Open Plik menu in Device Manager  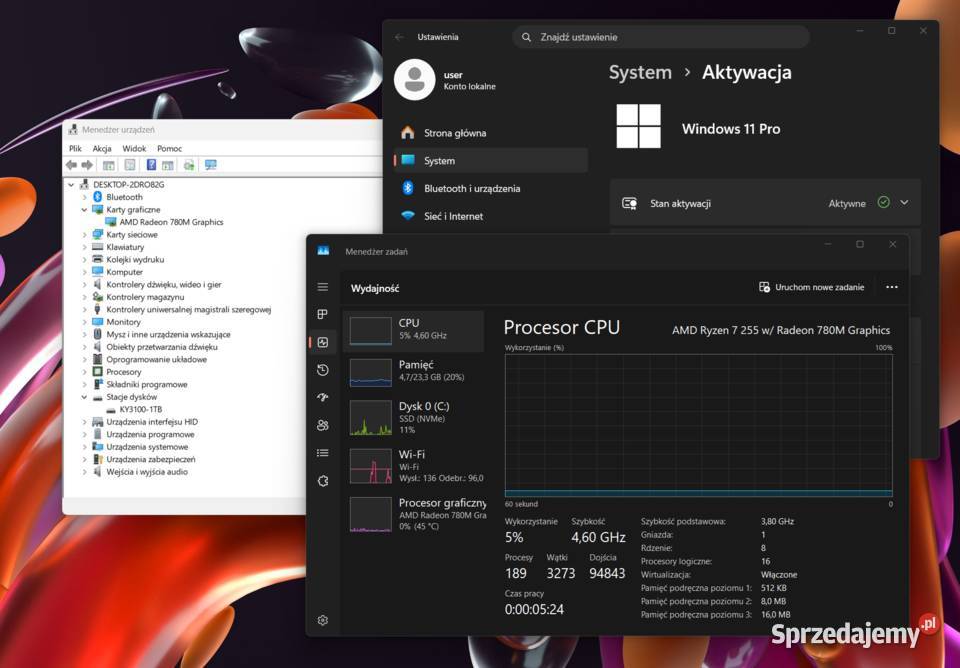pyautogui.click(x=75, y=148)
